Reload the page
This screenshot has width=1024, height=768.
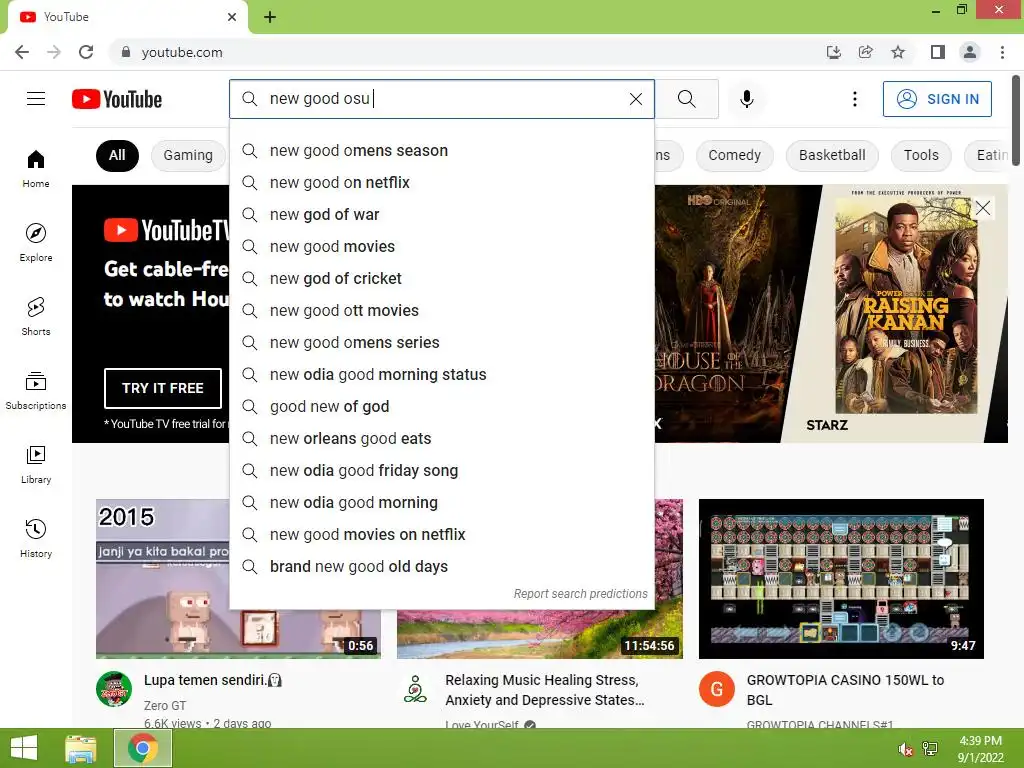coord(86,52)
